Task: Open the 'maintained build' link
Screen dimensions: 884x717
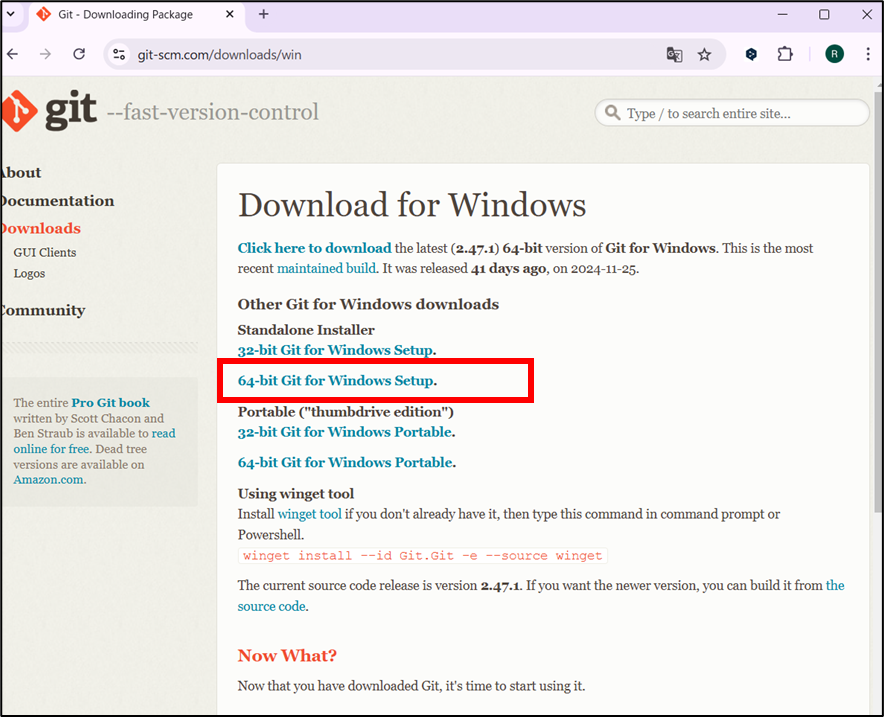Action: click(x=326, y=268)
